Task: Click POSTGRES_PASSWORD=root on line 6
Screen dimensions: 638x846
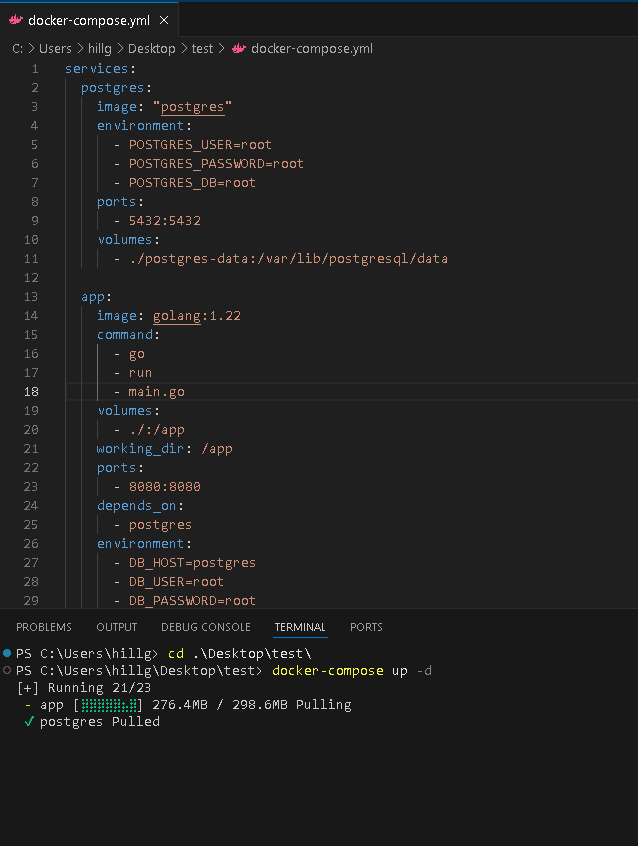Action: click(x=216, y=163)
